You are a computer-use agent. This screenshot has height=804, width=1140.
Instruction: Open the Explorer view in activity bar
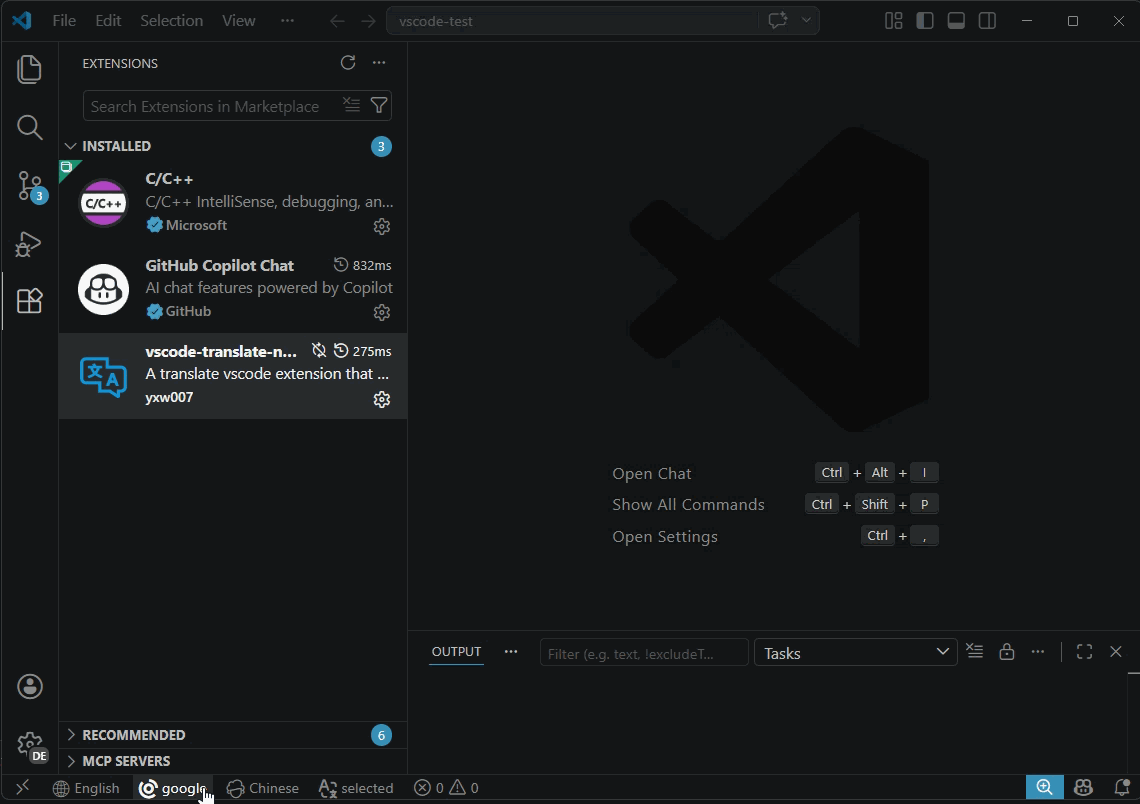[29, 70]
